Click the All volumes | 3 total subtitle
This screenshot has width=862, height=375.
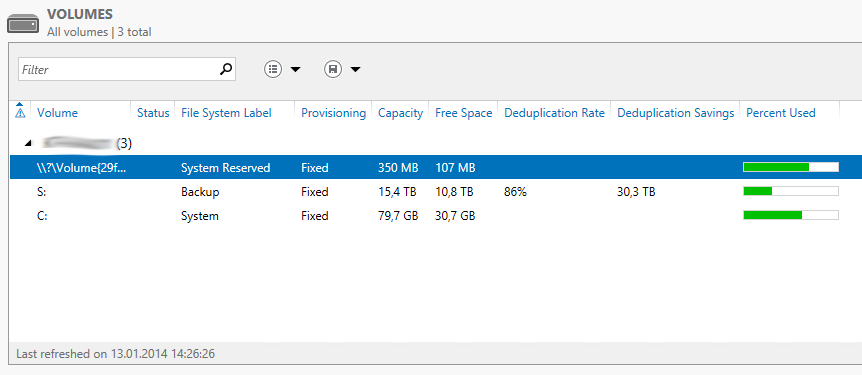(x=99, y=32)
